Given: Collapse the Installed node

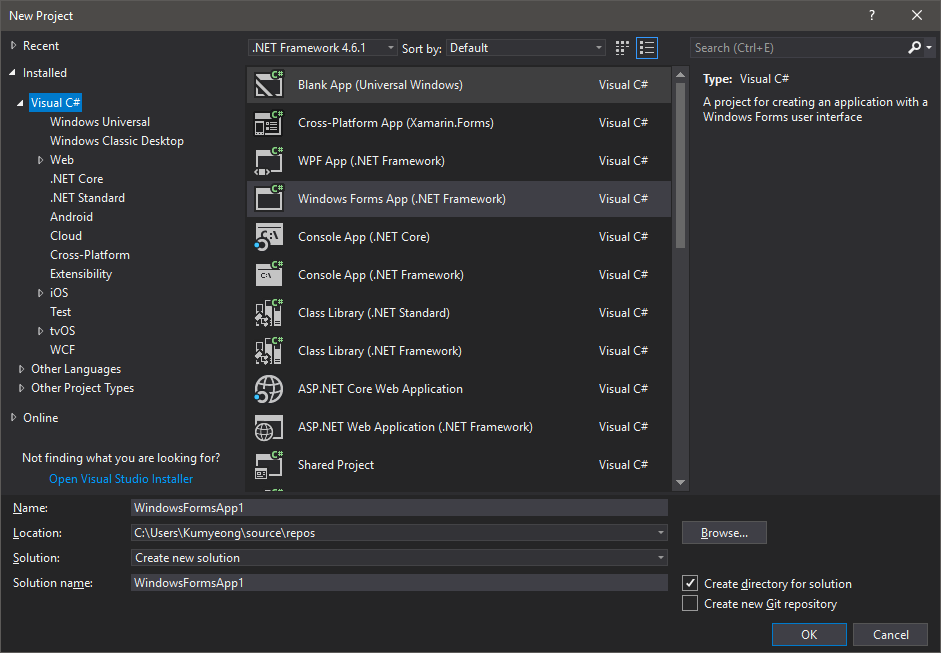Looking at the screenshot, I should (13, 73).
